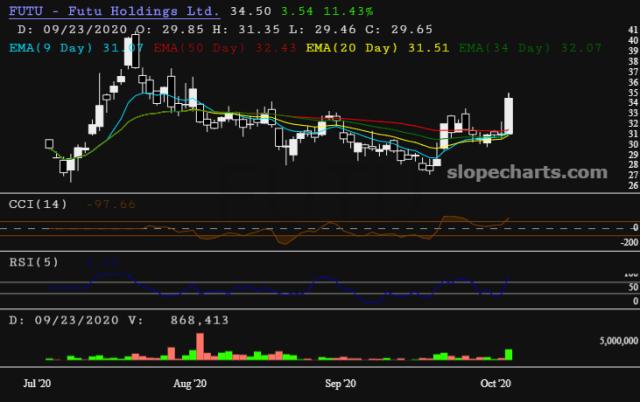Viewport: 640px width, 402px height.
Task: Click the tallest red volume bar
Action: (x=200, y=346)
